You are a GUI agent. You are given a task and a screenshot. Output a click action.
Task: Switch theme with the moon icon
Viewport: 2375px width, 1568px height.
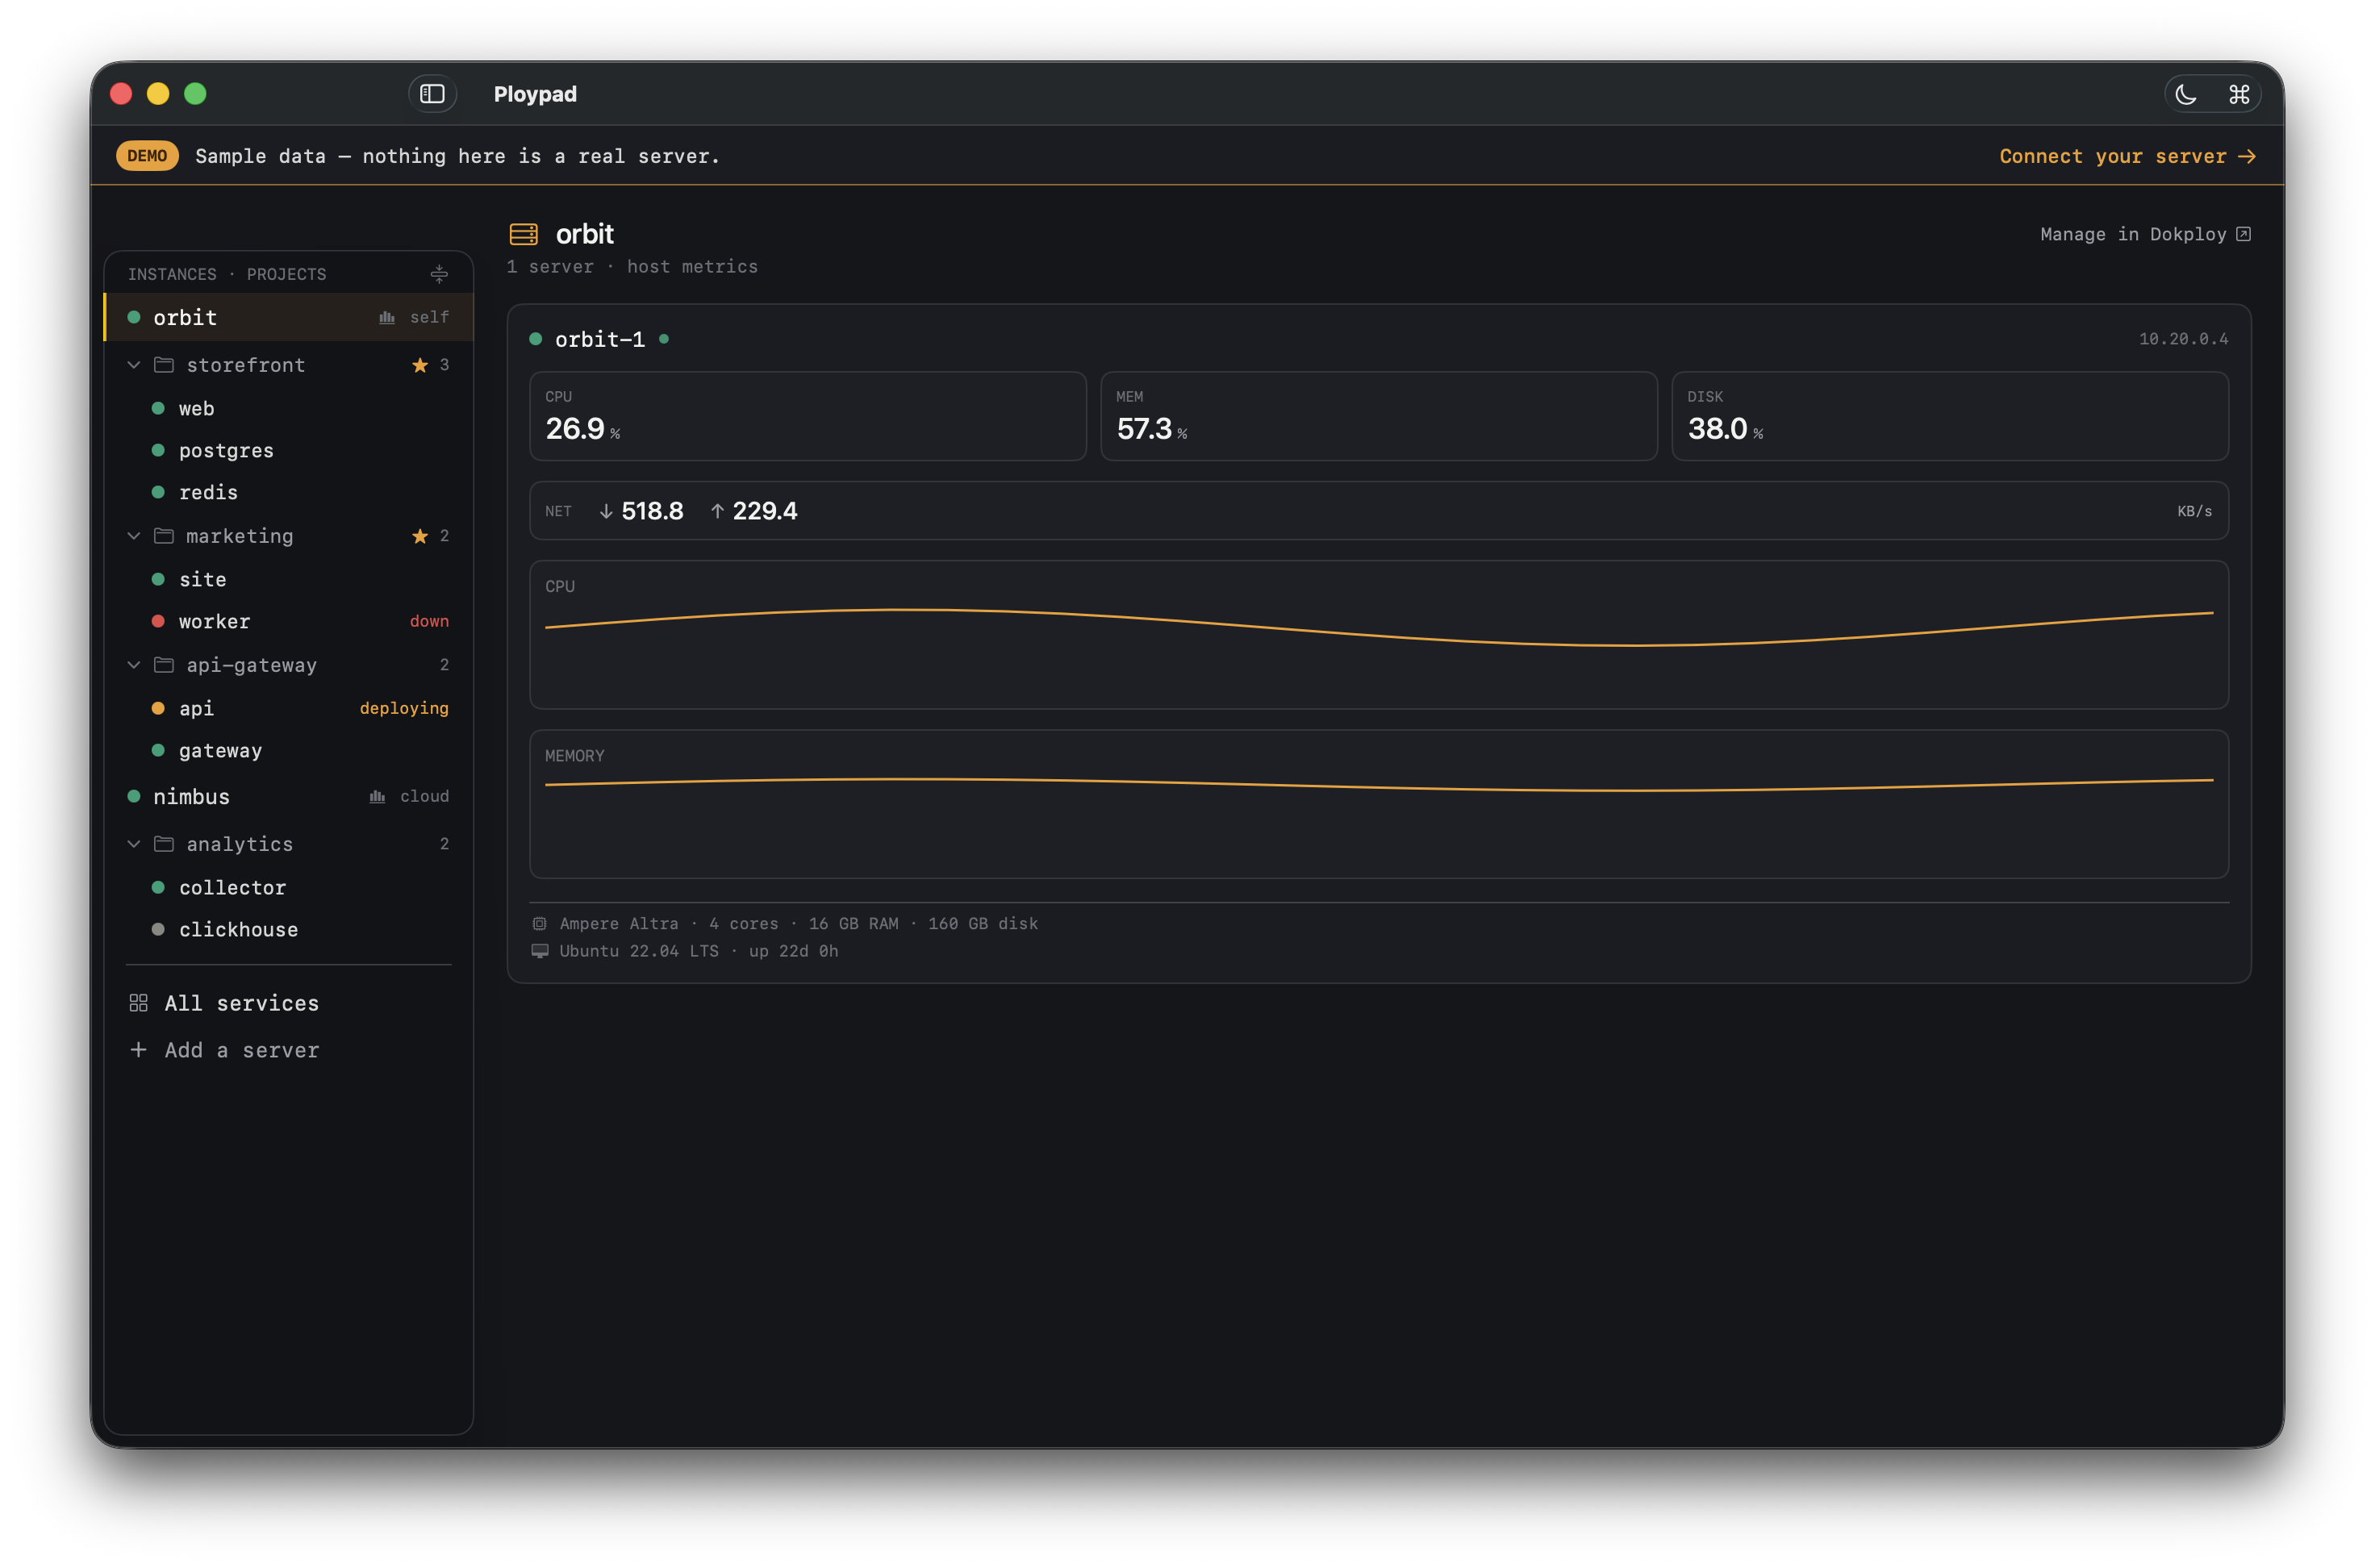tap(2185, 95)
